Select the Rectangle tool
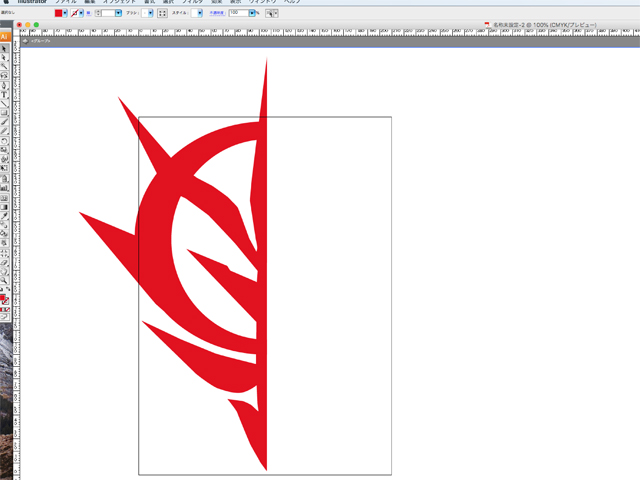 (4, 113)
